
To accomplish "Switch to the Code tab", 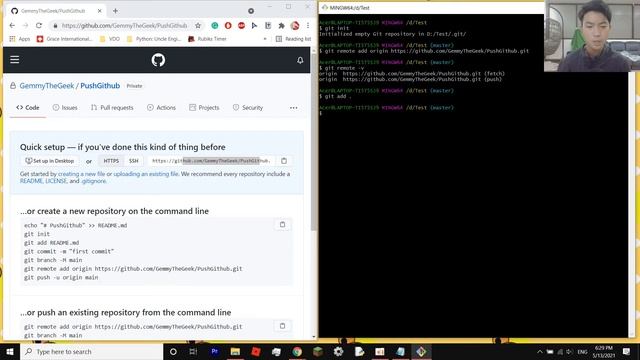I will (x=28, y=108).
